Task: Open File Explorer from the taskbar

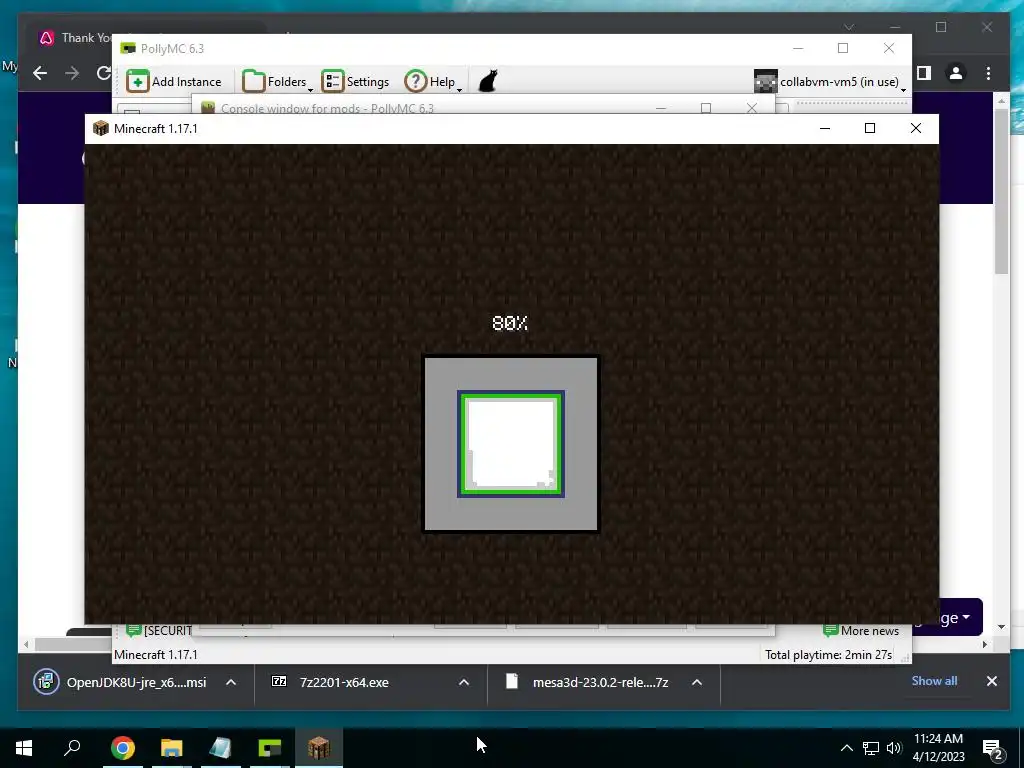Action: [172, 748]
